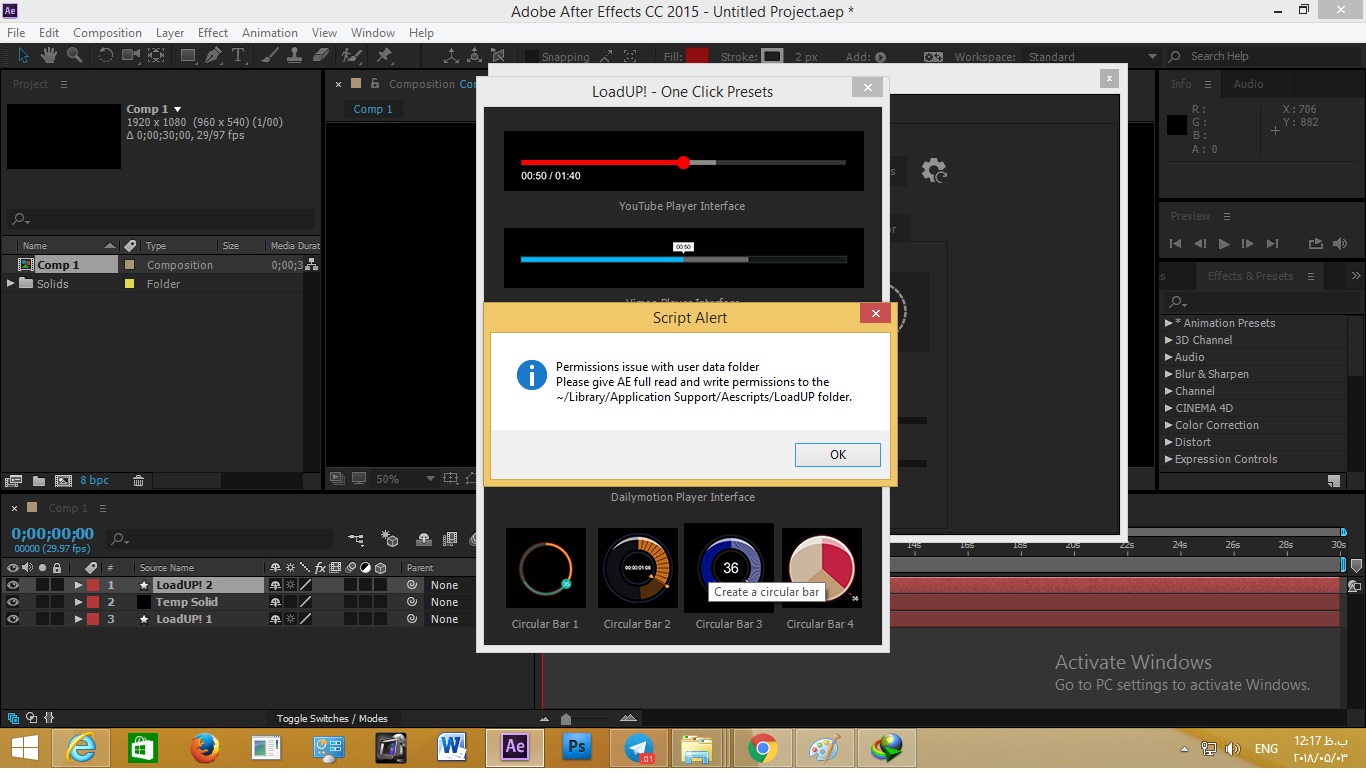The width and height of the screenshot is (1366, 773).
Task: Open the Composition menu
Action: click(x=107, y=33)
